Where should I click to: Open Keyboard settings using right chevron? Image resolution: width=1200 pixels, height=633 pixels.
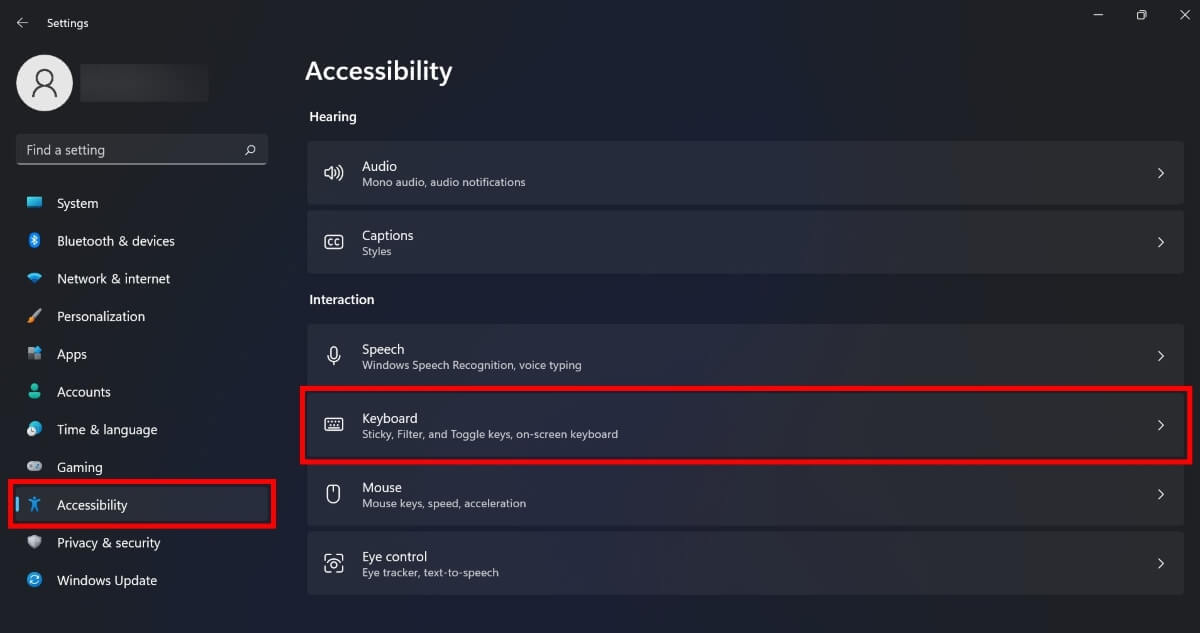(x=1161, y=425)
